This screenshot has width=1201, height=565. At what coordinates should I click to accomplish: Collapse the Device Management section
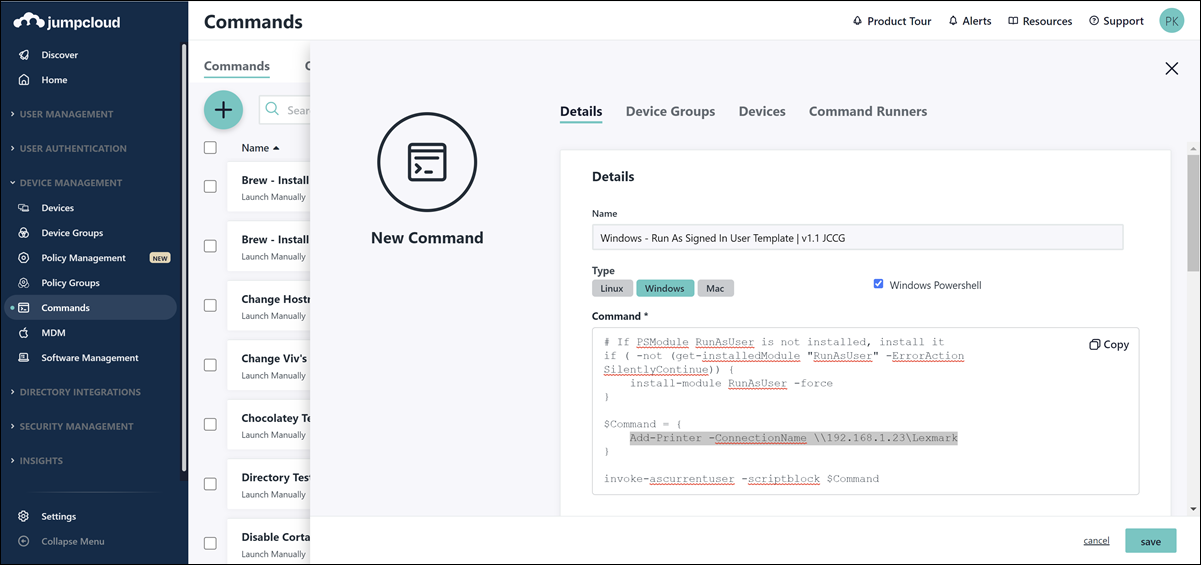(70, 183)
